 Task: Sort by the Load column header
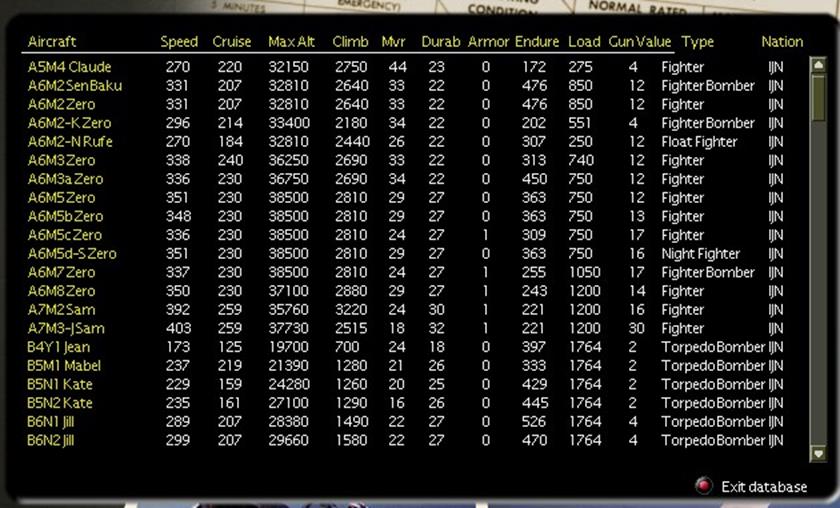[x=584, y=42]
